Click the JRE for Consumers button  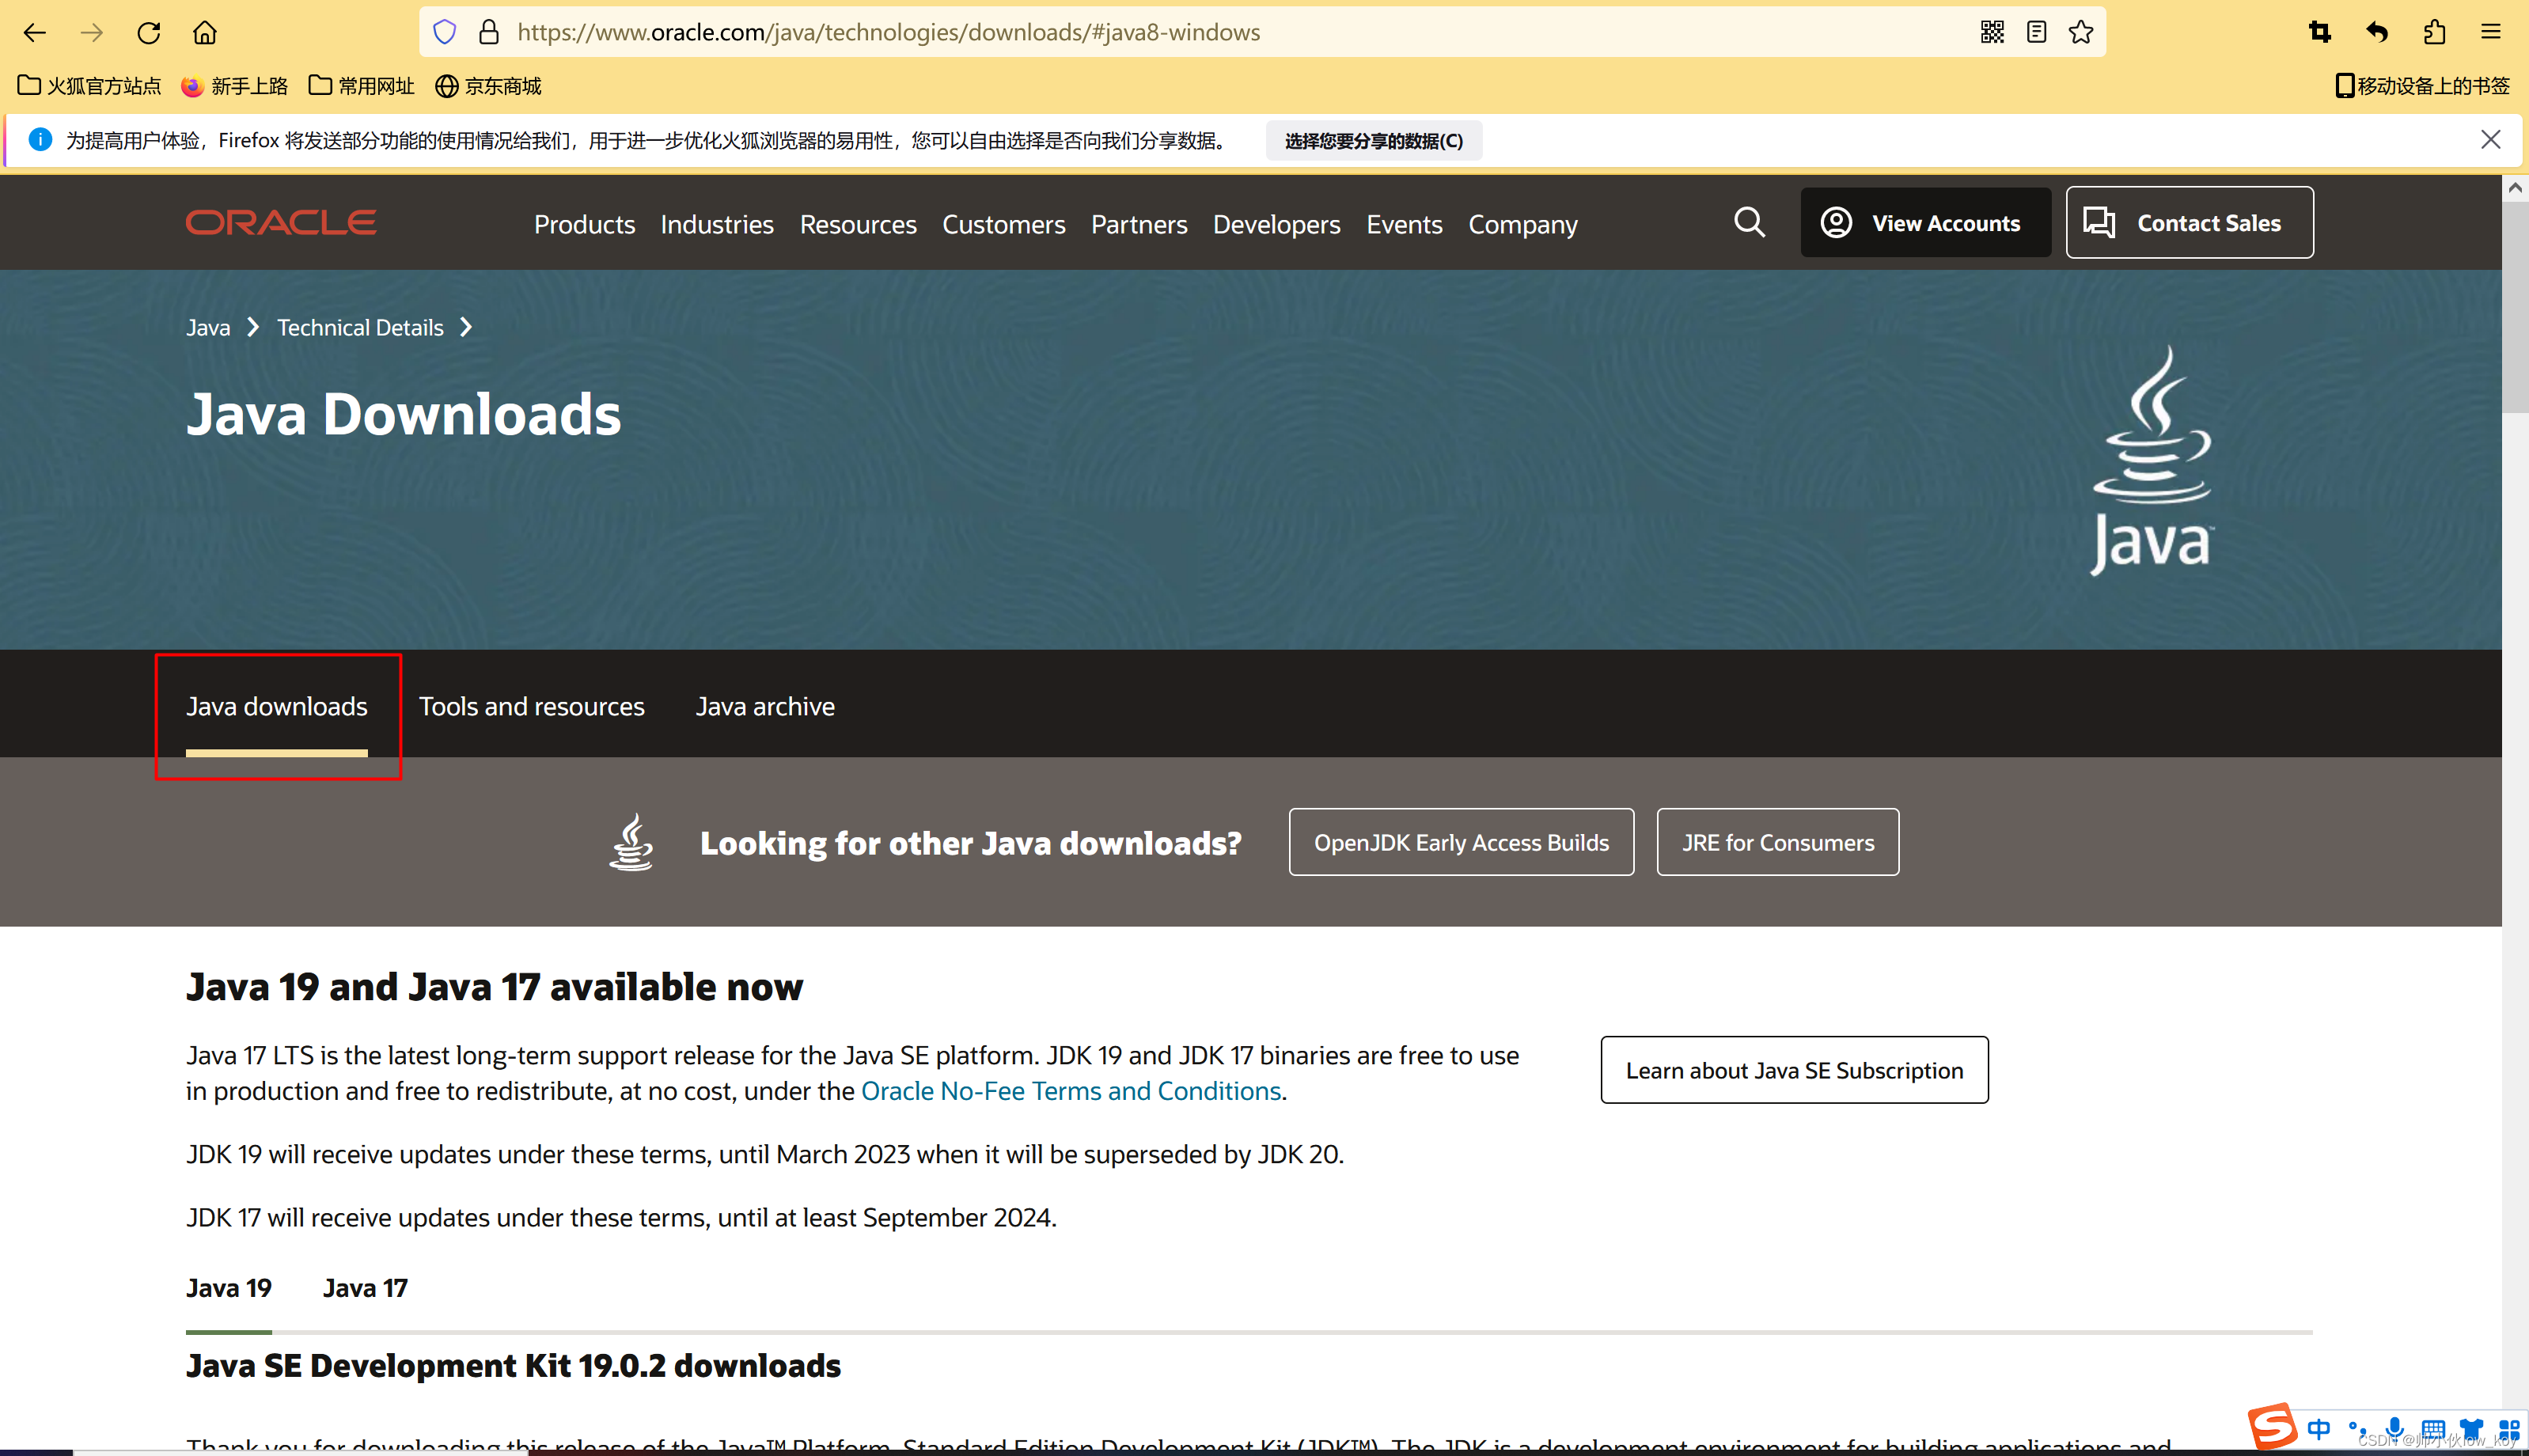[1777, 842]
